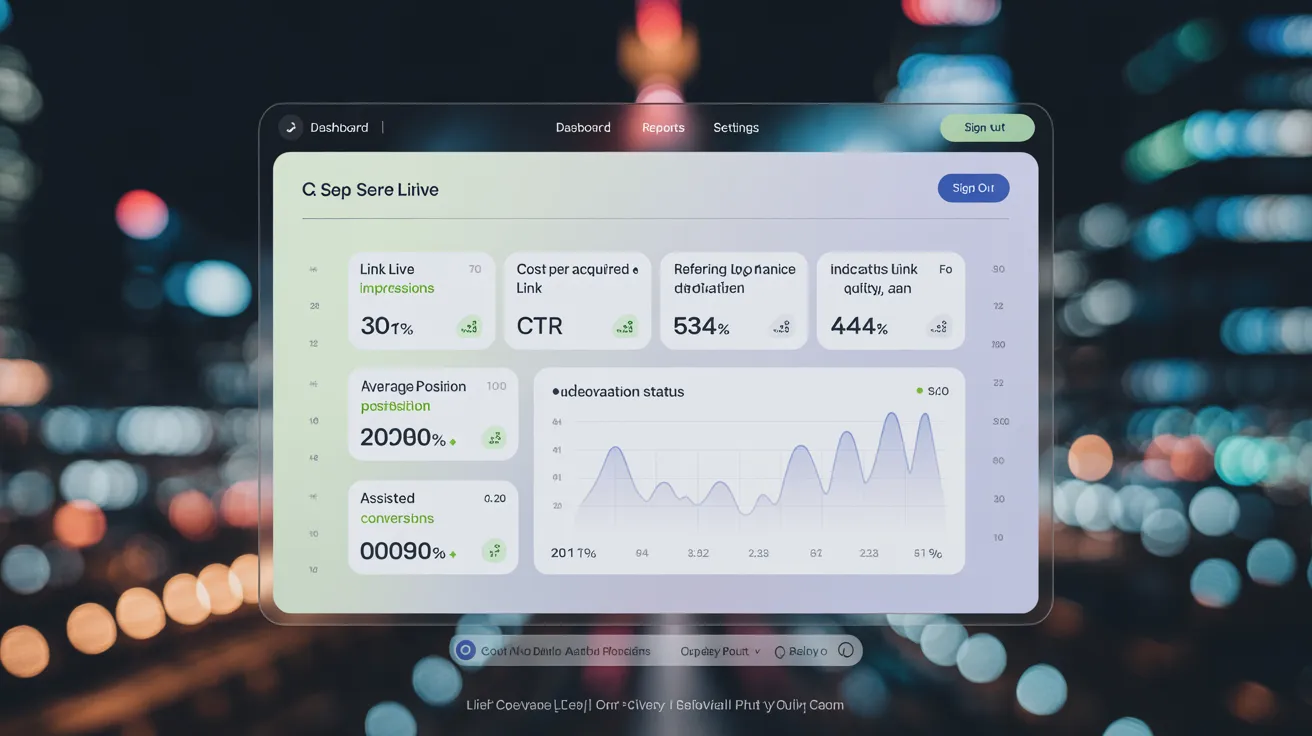This screenshot has height=736, width=1312.
Task: Click the trend icon in the 534% card
Action: (782, 327)
